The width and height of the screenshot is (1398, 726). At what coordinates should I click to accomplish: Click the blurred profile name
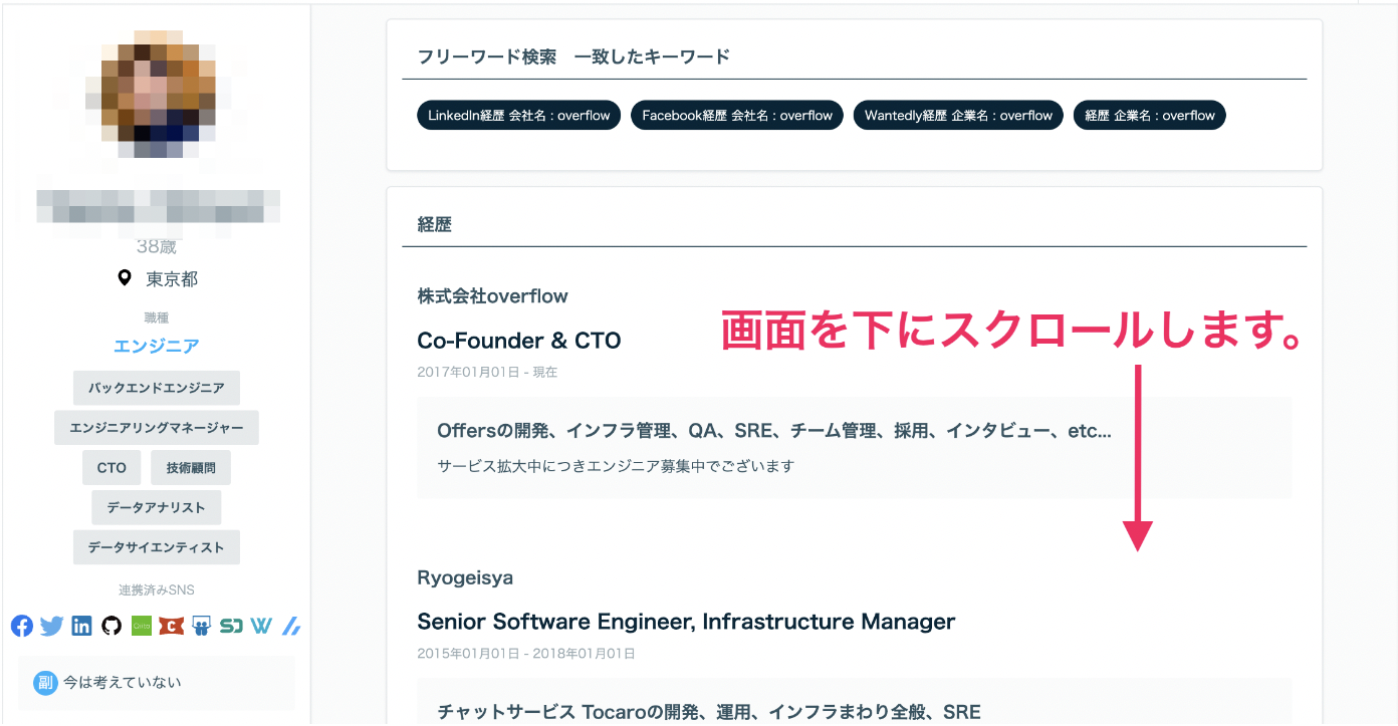158,206
